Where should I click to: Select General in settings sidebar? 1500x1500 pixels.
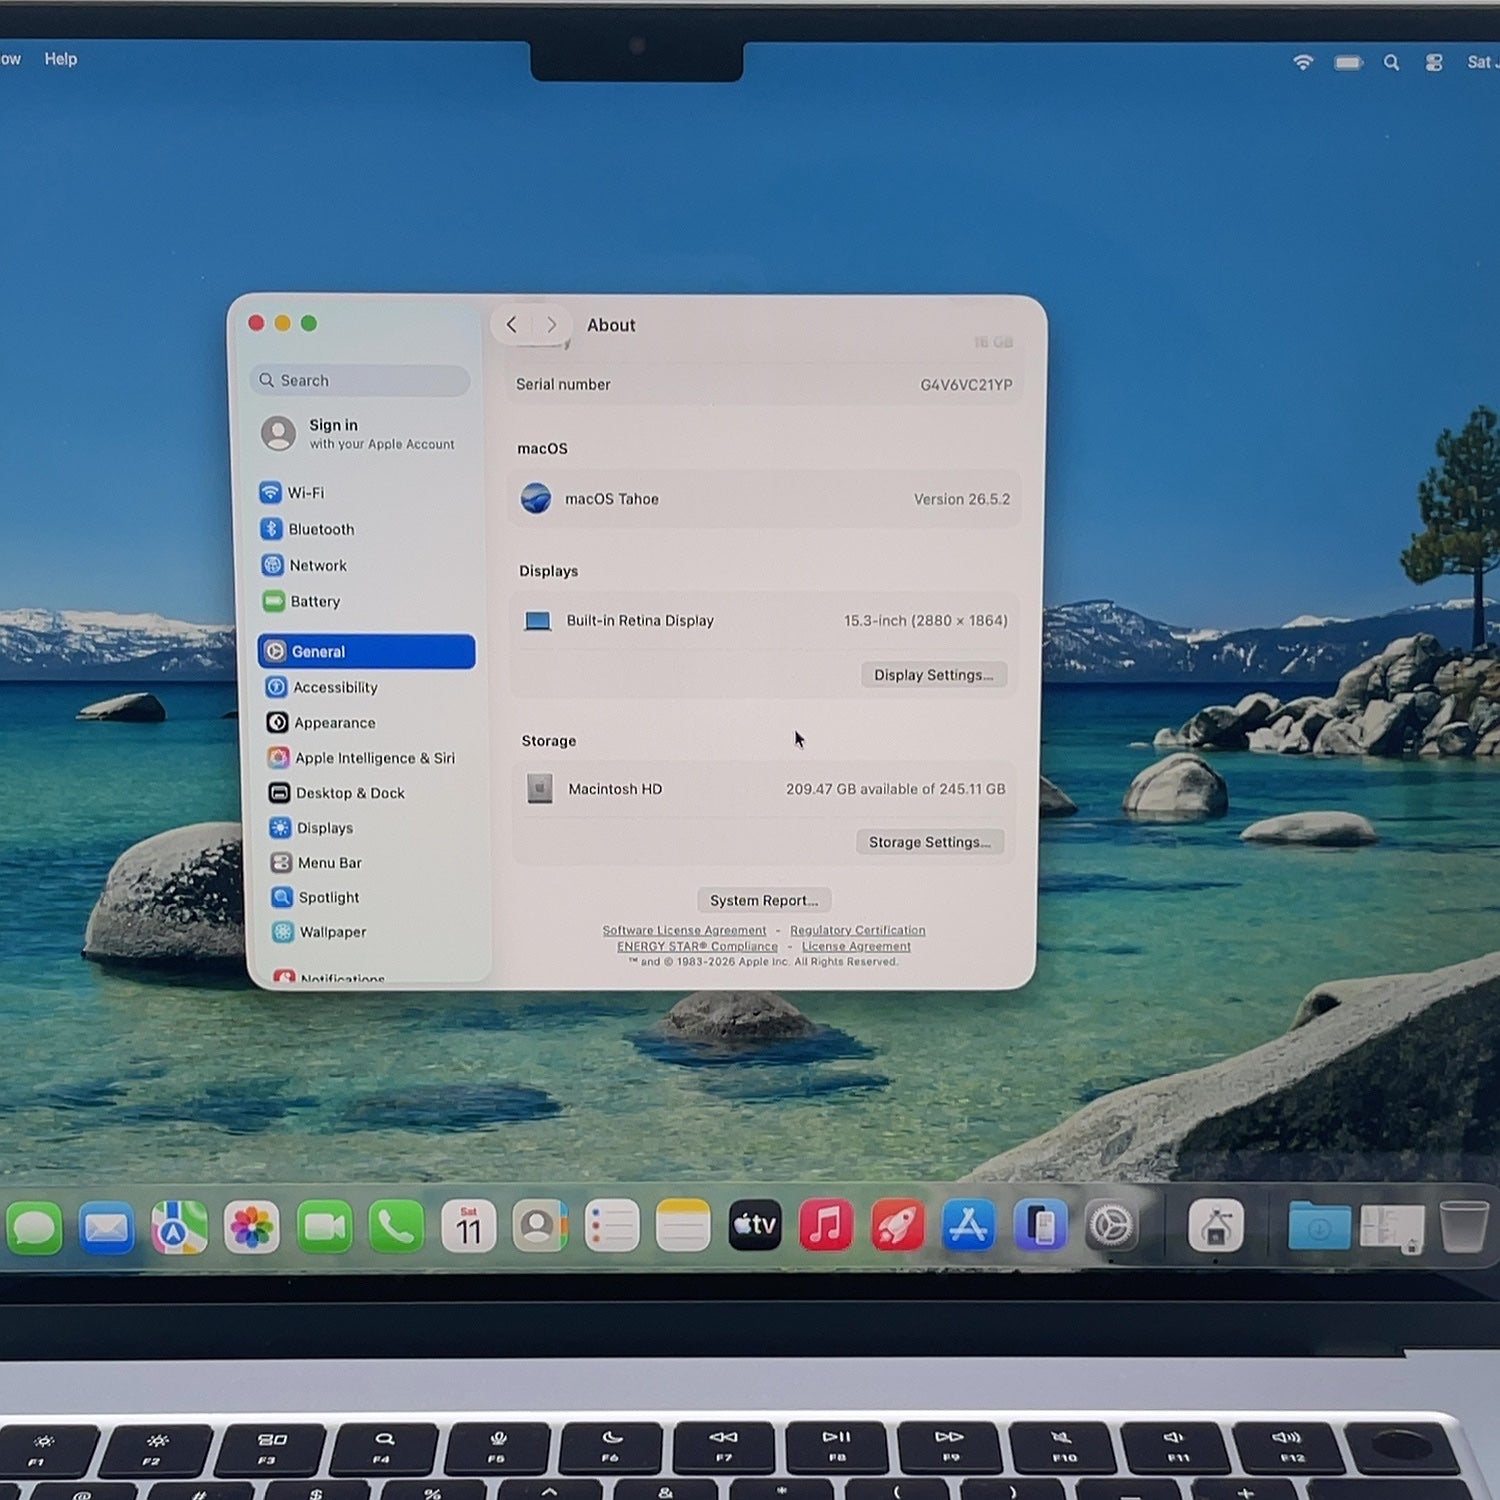click(366, 651)
